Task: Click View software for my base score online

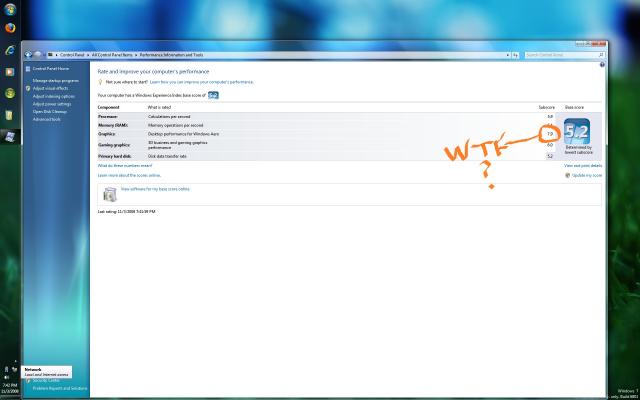Action: click(x=156, y=189)
